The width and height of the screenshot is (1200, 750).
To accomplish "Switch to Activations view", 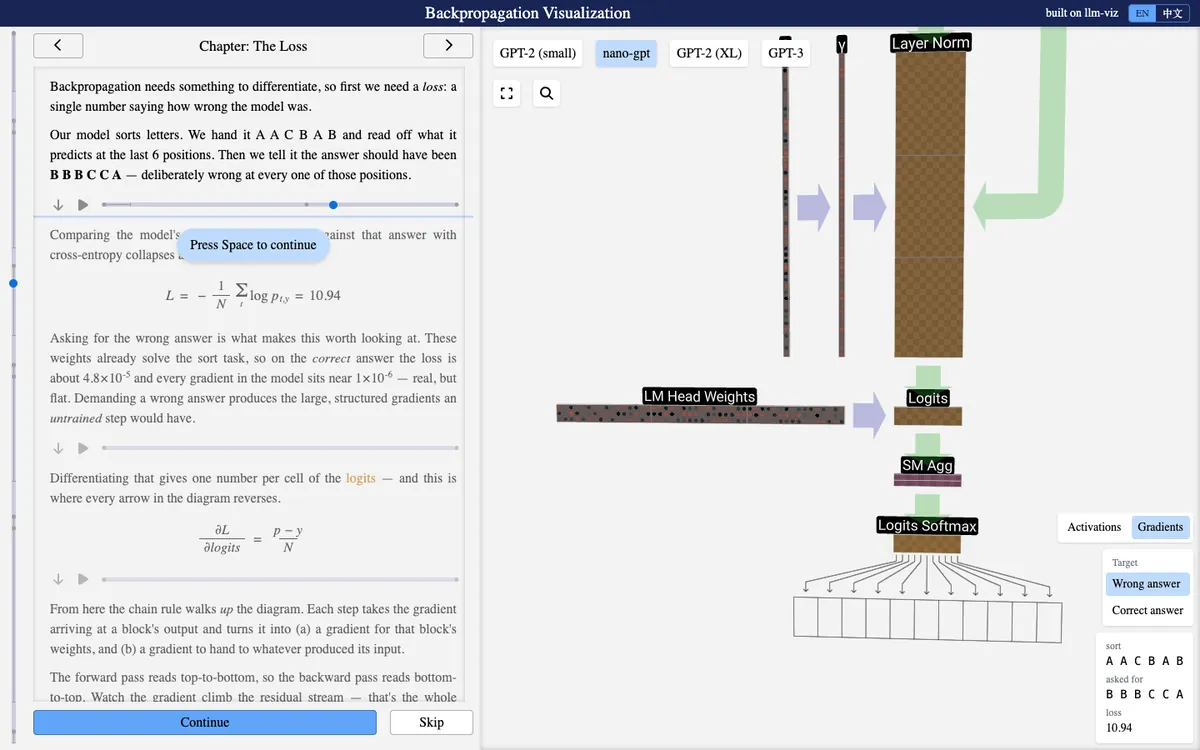I will [1094, 527].
